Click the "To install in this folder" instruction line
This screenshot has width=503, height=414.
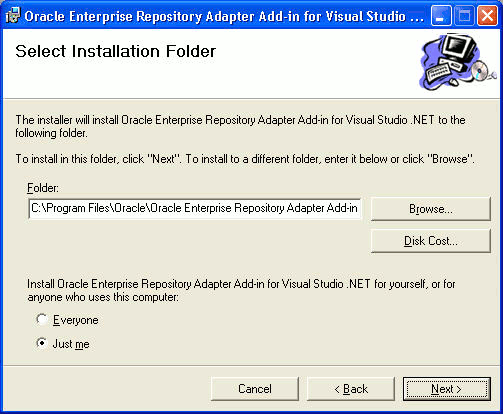245,159
